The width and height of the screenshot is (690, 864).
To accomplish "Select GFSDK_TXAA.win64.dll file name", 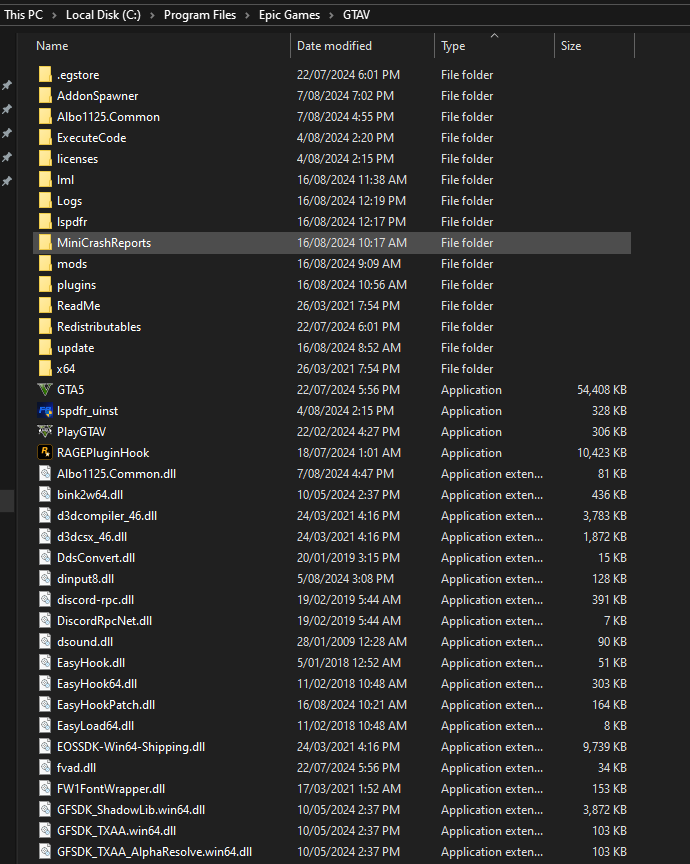I will [x=117, y=830].
